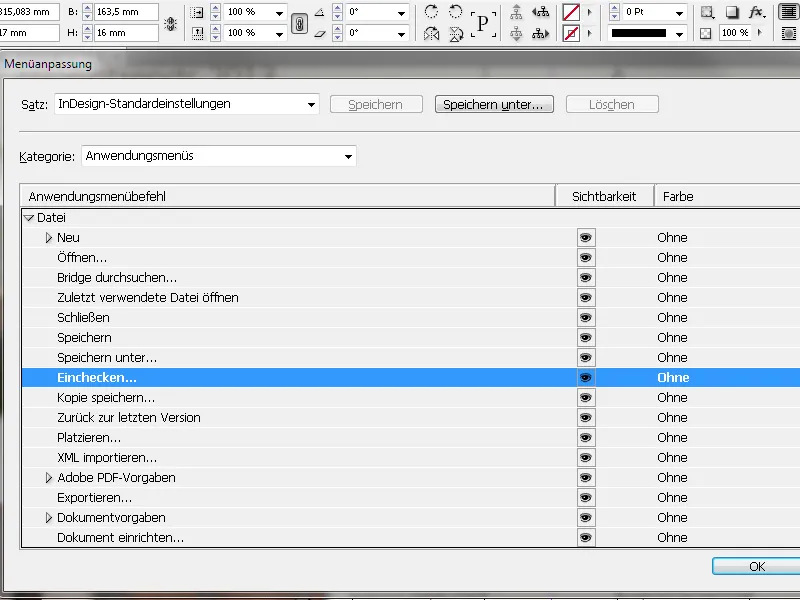Click the select container icon

[516, 12]
